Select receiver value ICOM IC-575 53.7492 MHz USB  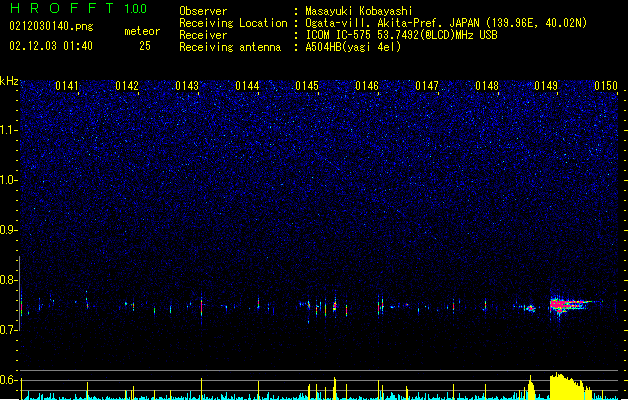(401, 35)
